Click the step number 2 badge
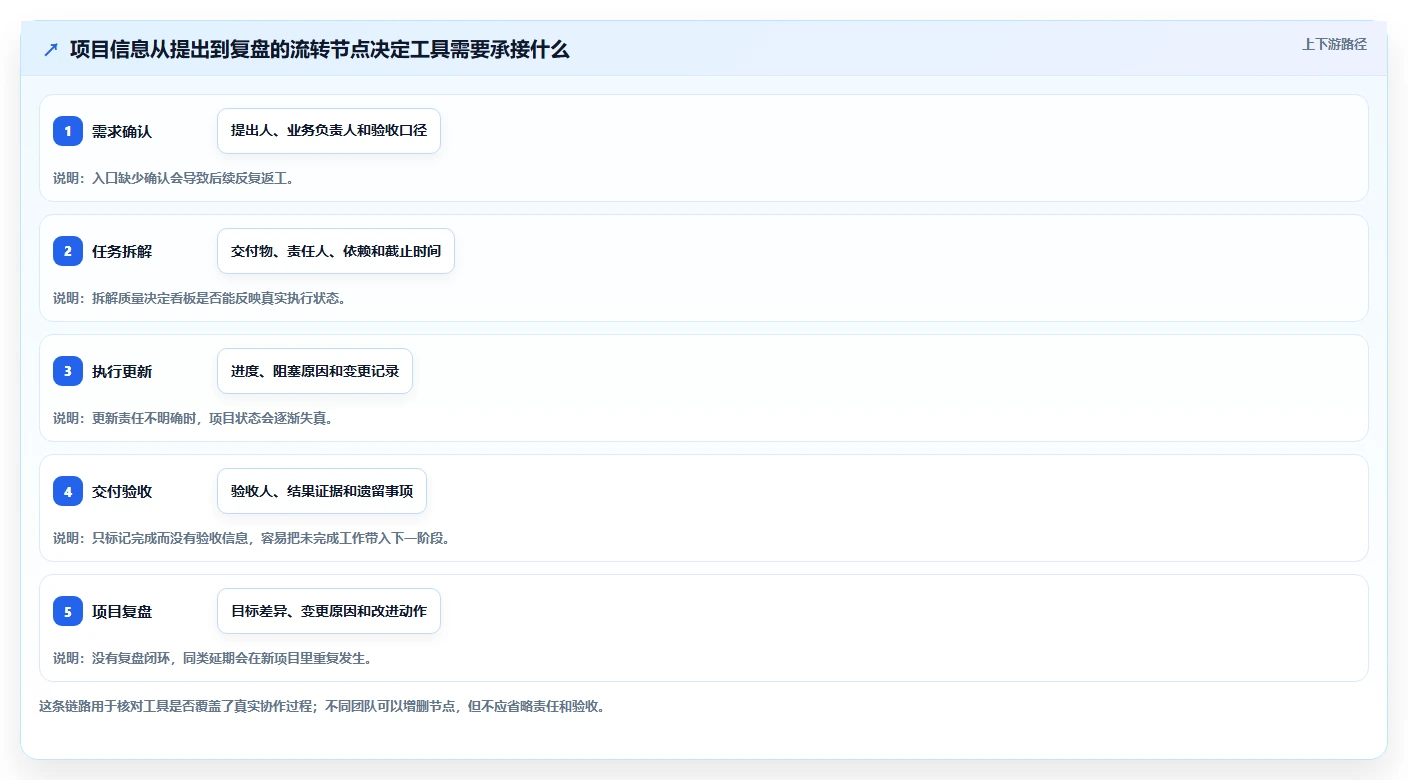 coord(68,251)
